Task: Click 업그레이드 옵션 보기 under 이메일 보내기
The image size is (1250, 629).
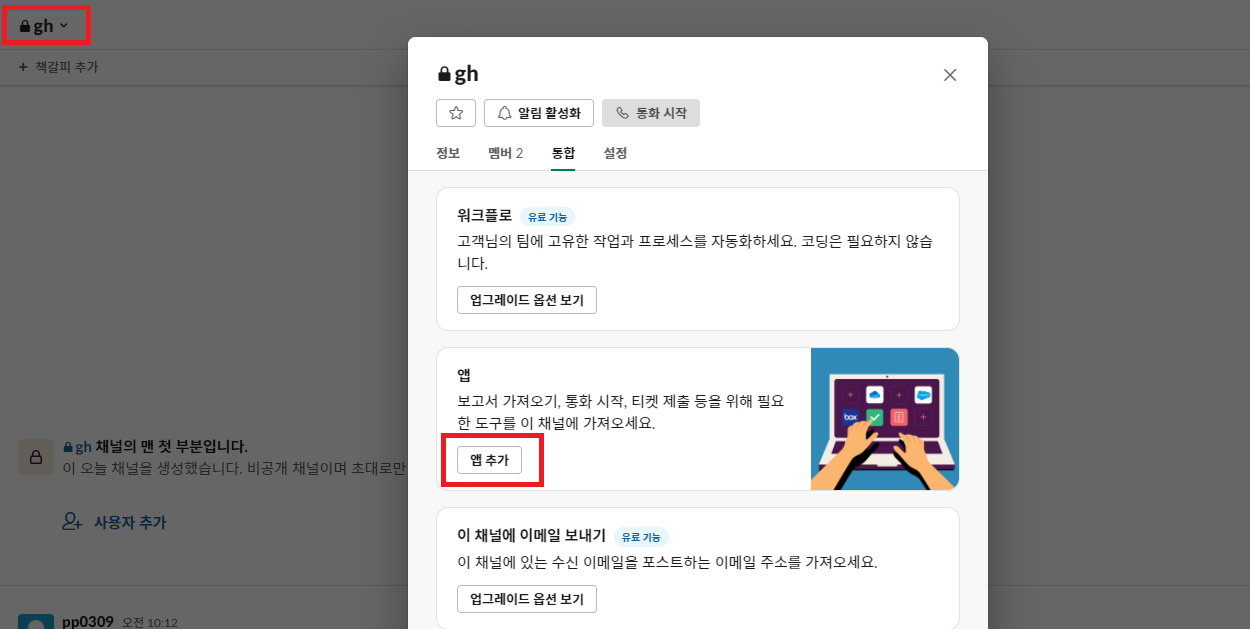Action: tap(527, 599)
